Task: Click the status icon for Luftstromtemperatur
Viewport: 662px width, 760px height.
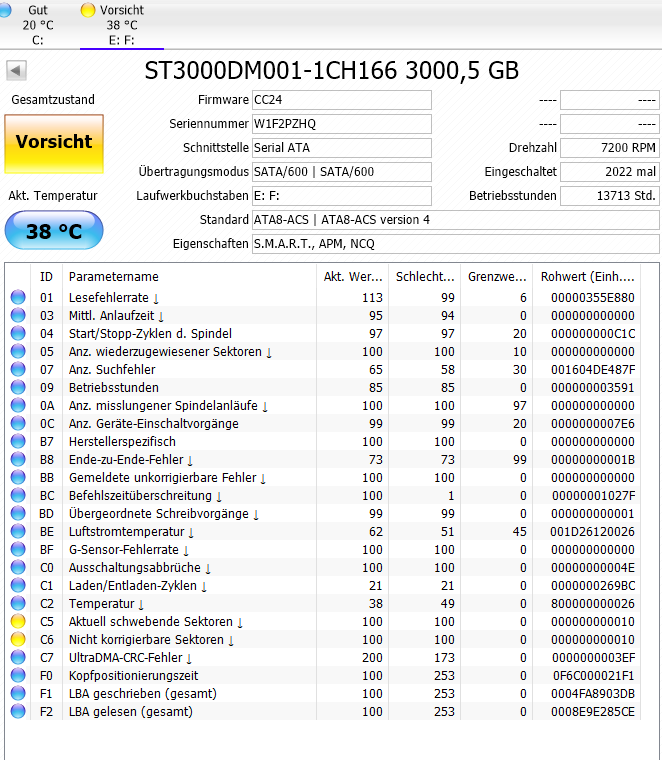Action: point(18,532)
